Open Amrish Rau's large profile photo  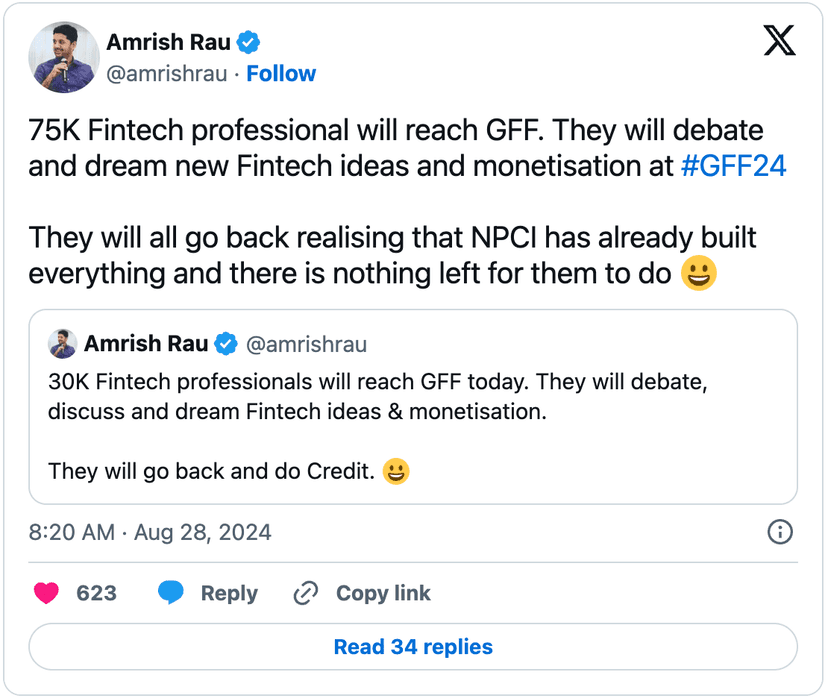click(62, 56)
